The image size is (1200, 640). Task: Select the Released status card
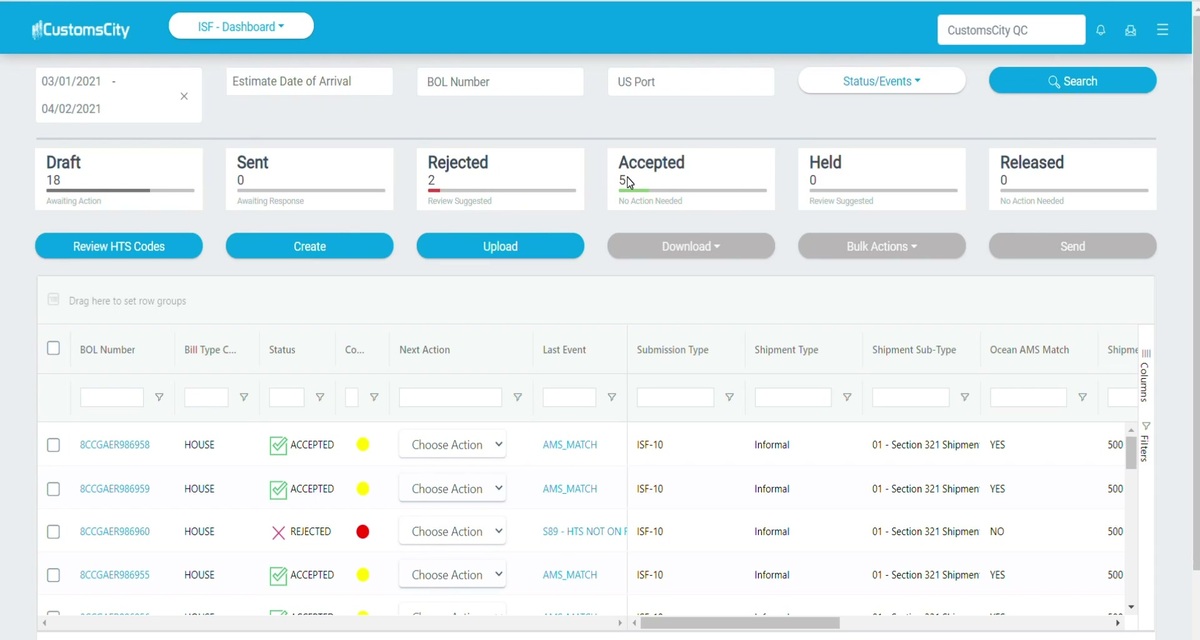[1073, 180]
